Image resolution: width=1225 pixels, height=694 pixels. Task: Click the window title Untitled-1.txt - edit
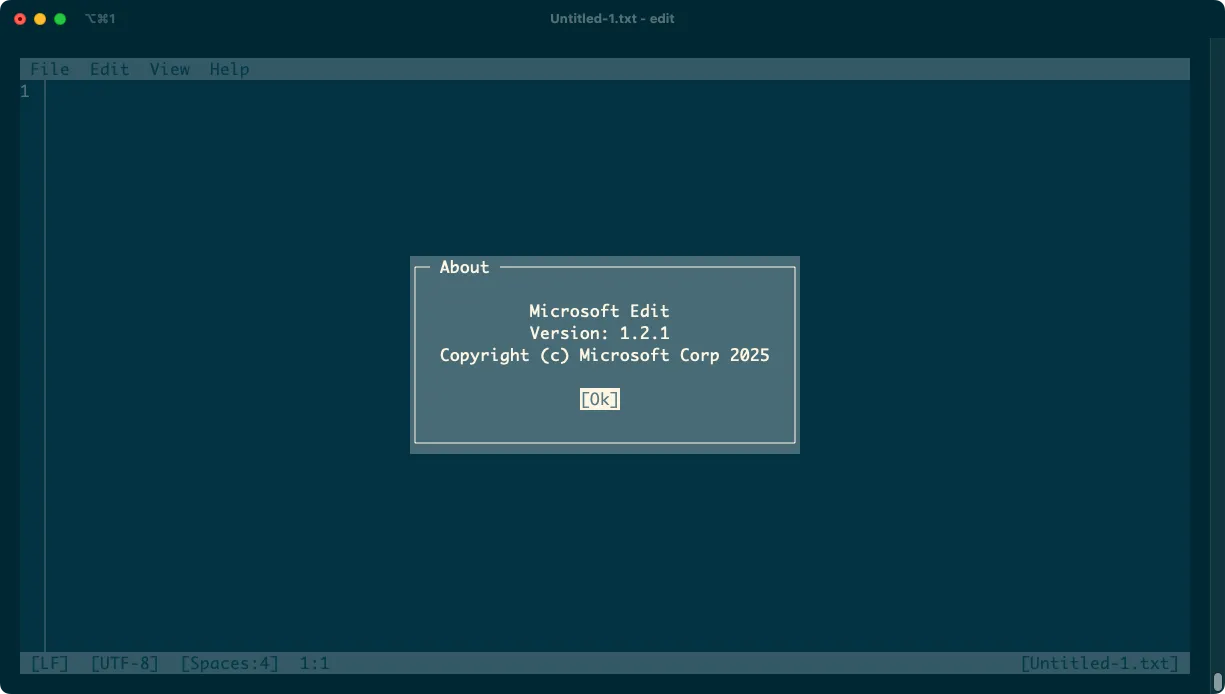[x=612, y=19]
